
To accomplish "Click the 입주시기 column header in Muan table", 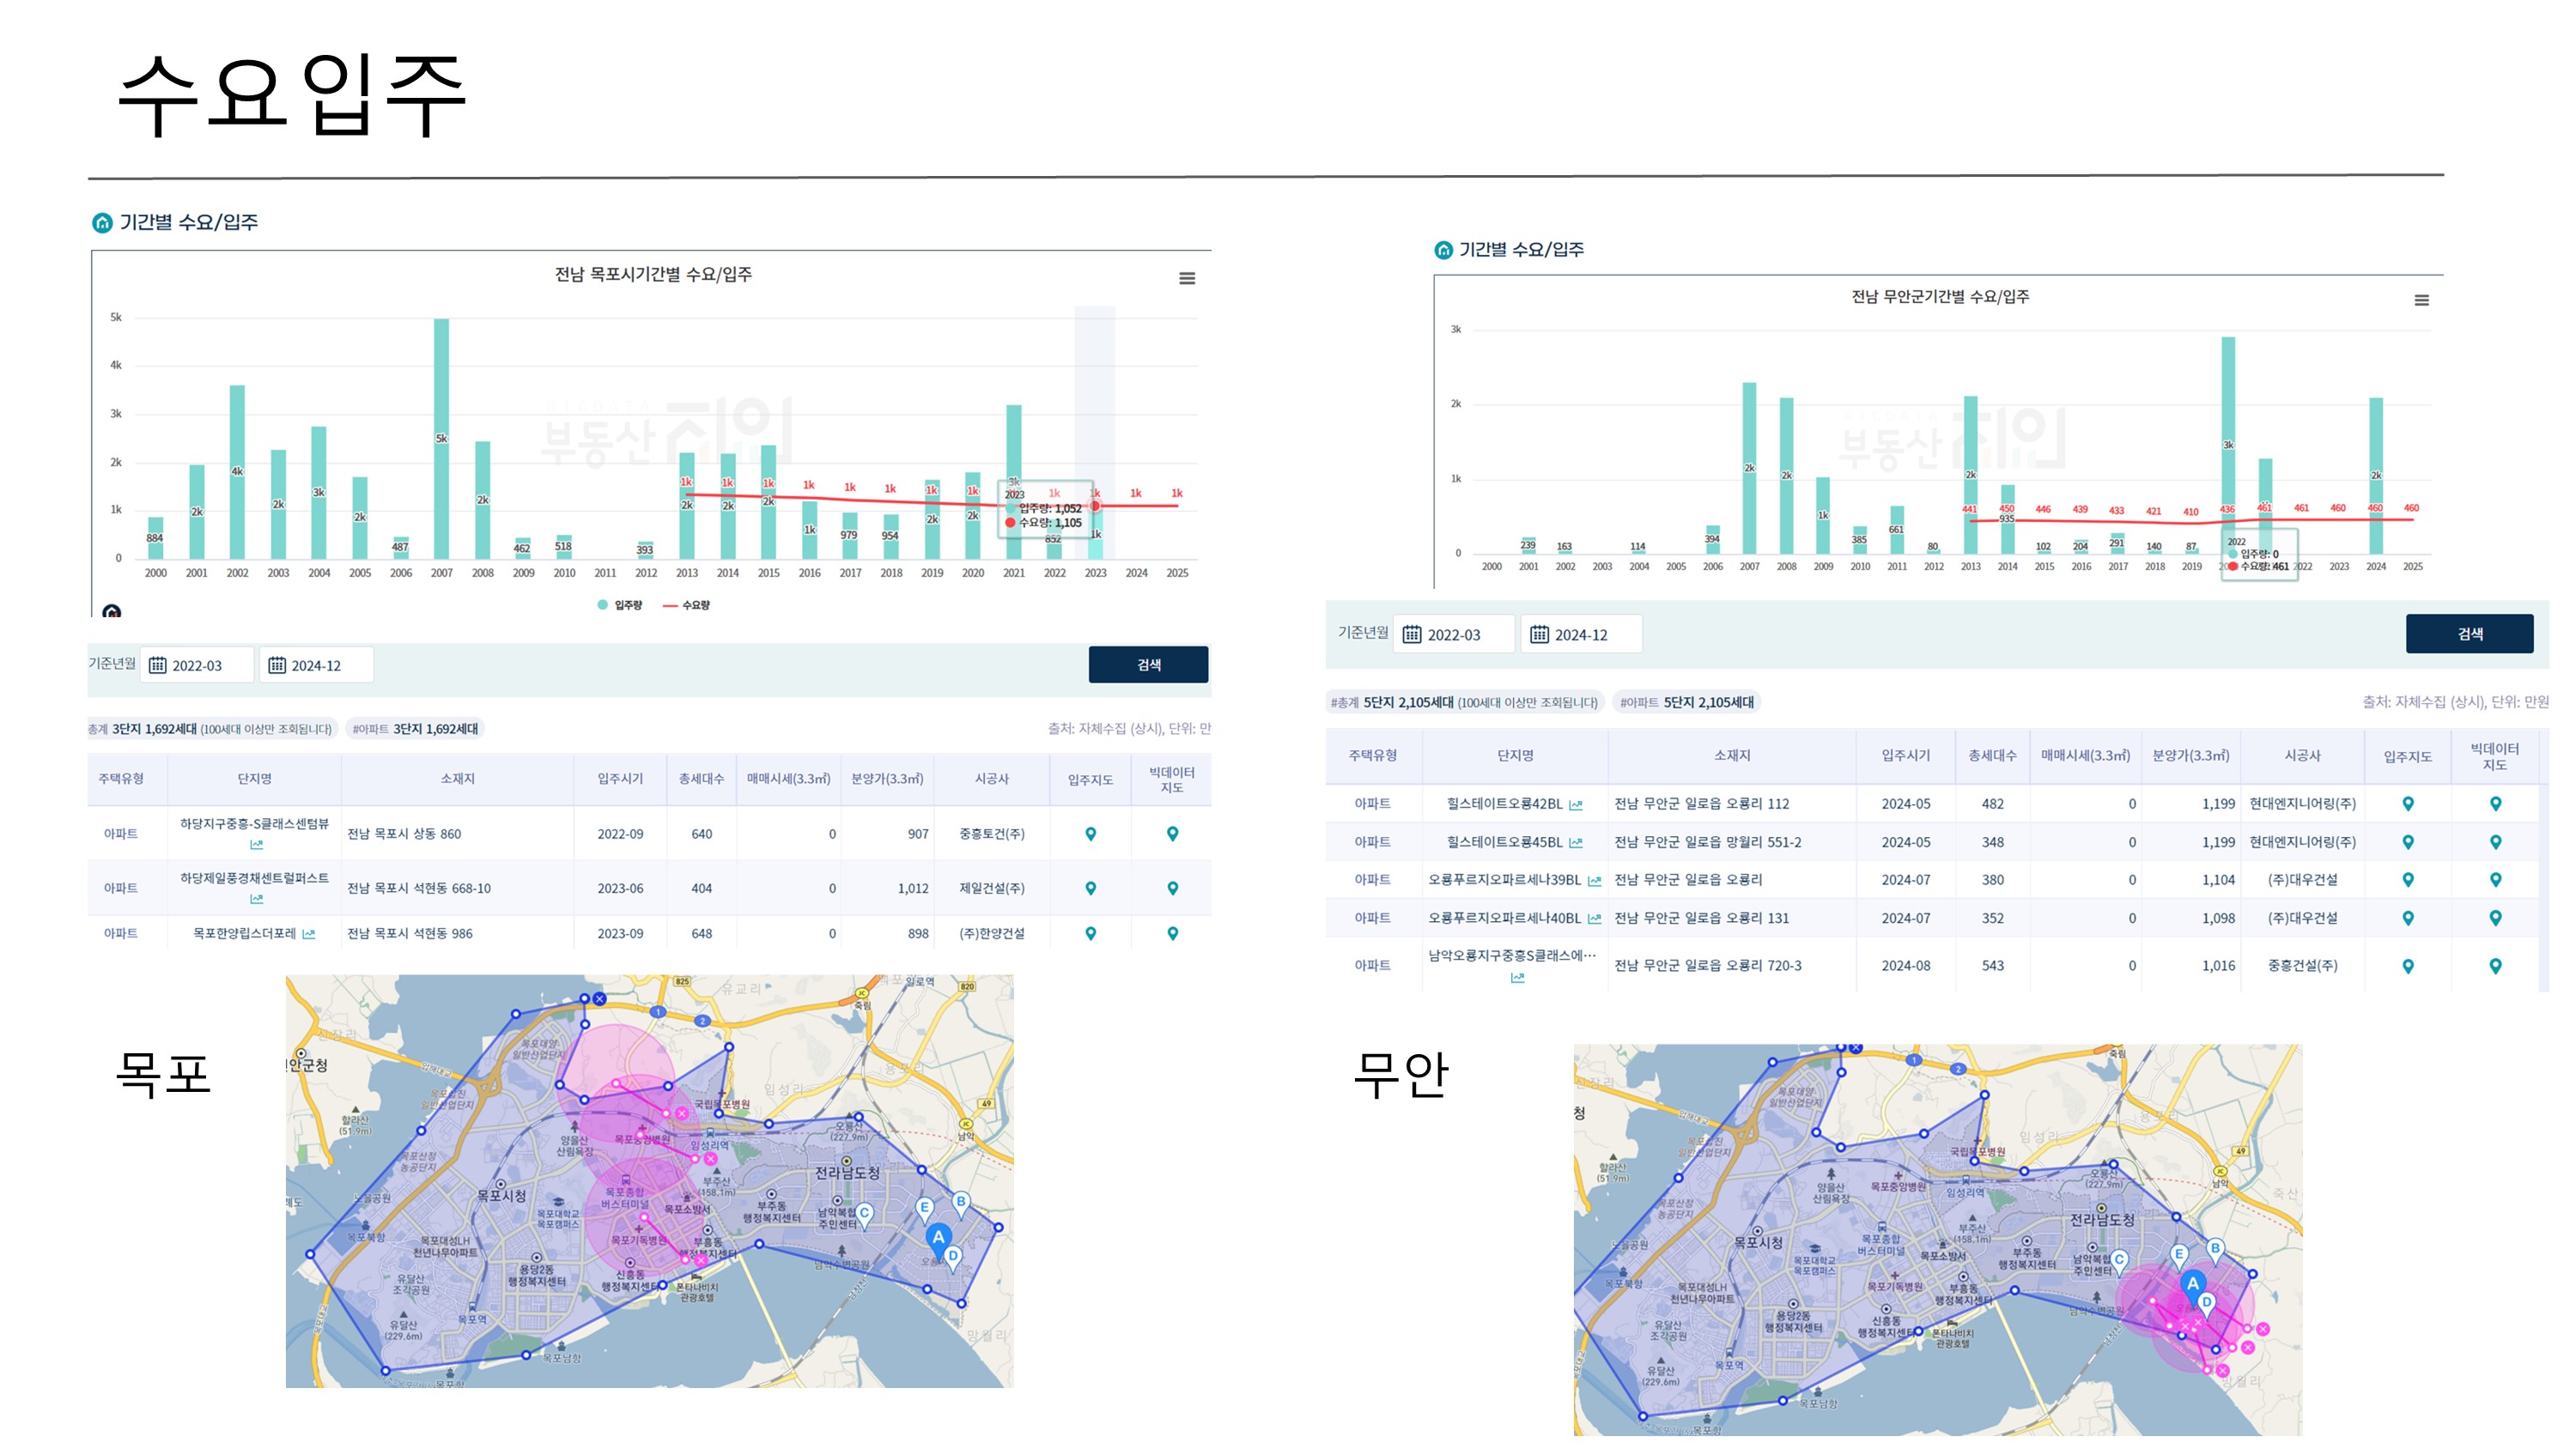I will (1905, 755).
